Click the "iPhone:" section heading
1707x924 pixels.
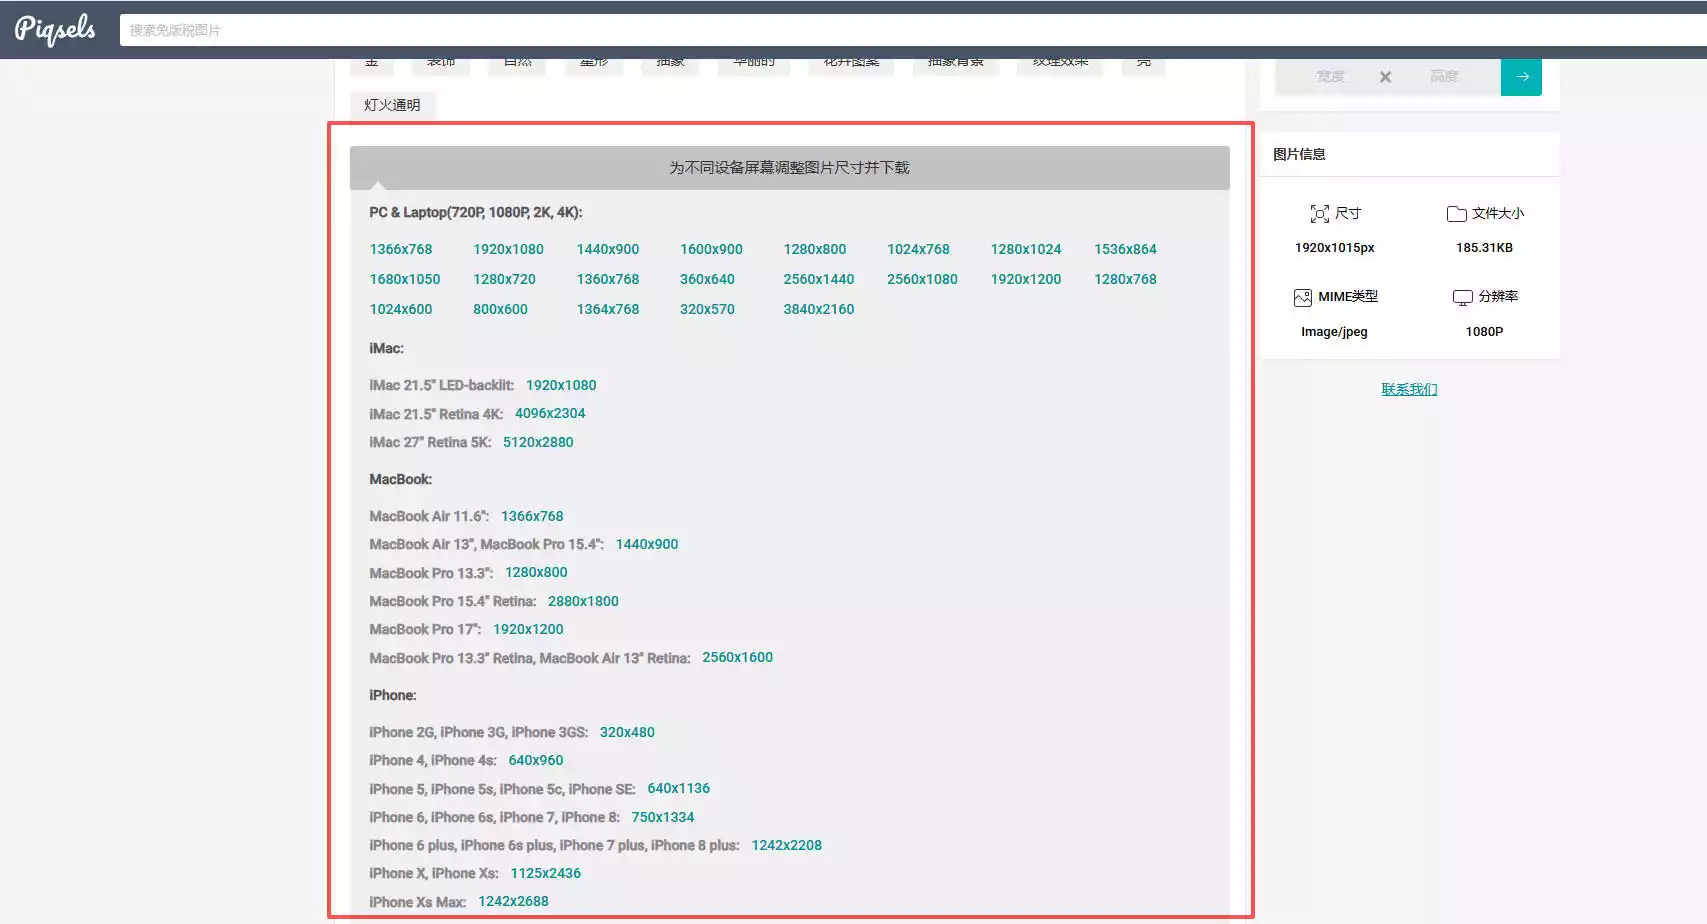tap(392, 696)
